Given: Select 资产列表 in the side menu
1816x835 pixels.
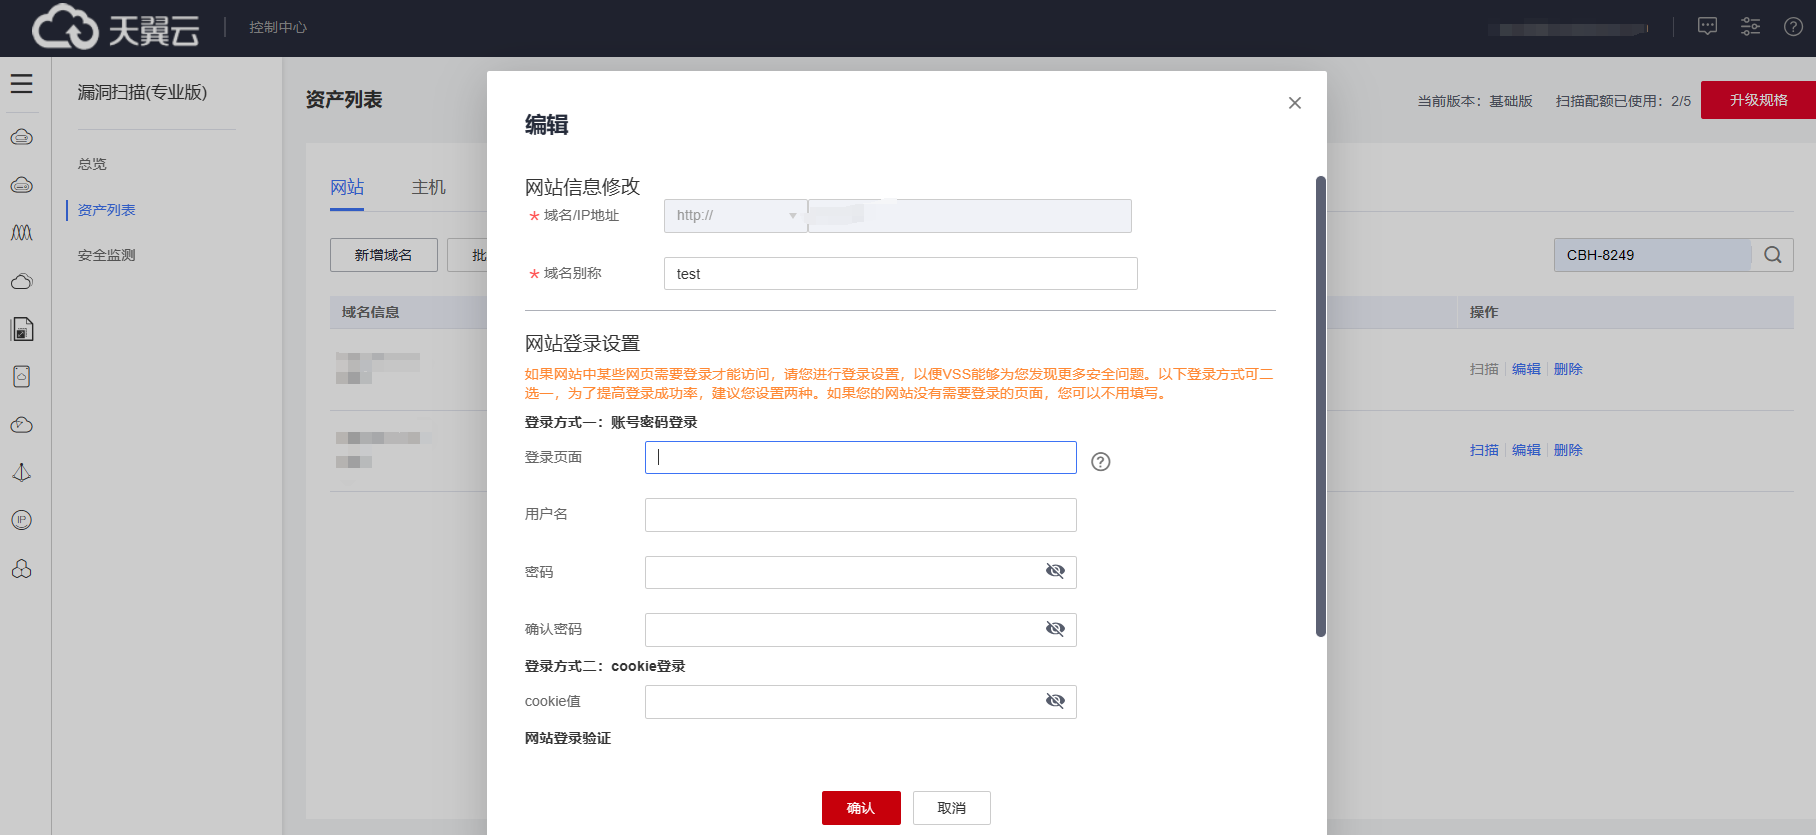Looking at the screenshot, I should point(107,210).
